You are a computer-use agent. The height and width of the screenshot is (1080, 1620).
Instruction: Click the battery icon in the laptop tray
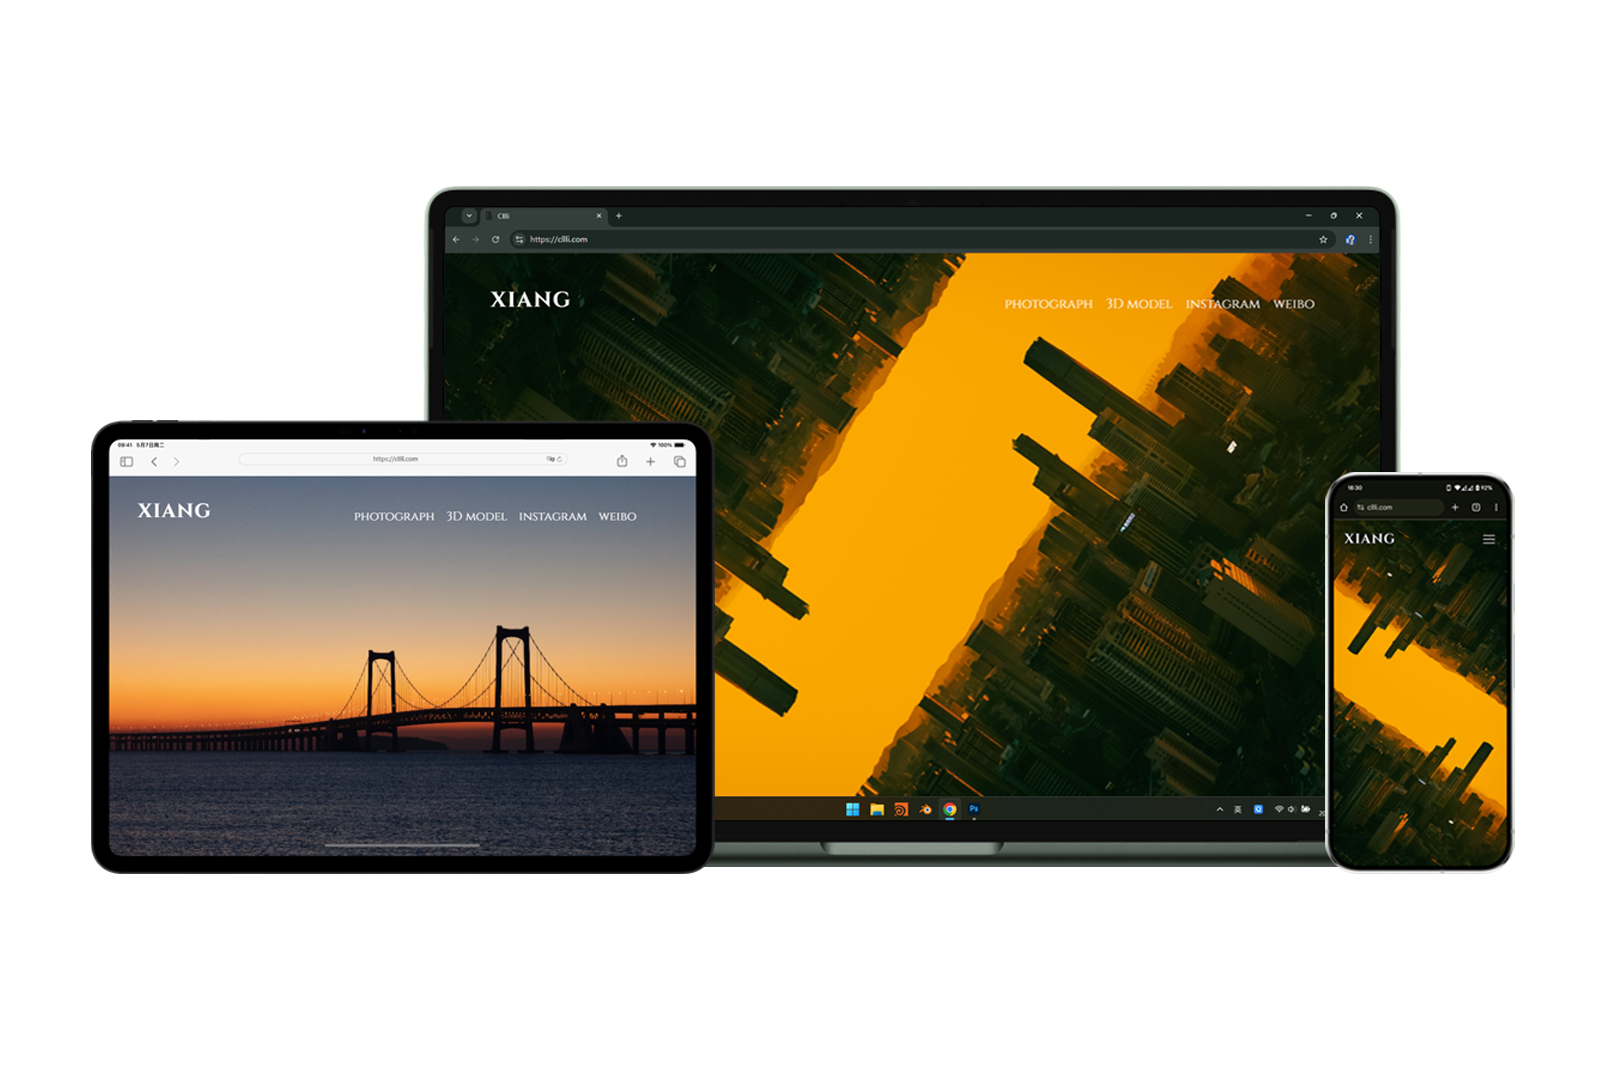click(x=1305, y=809)
